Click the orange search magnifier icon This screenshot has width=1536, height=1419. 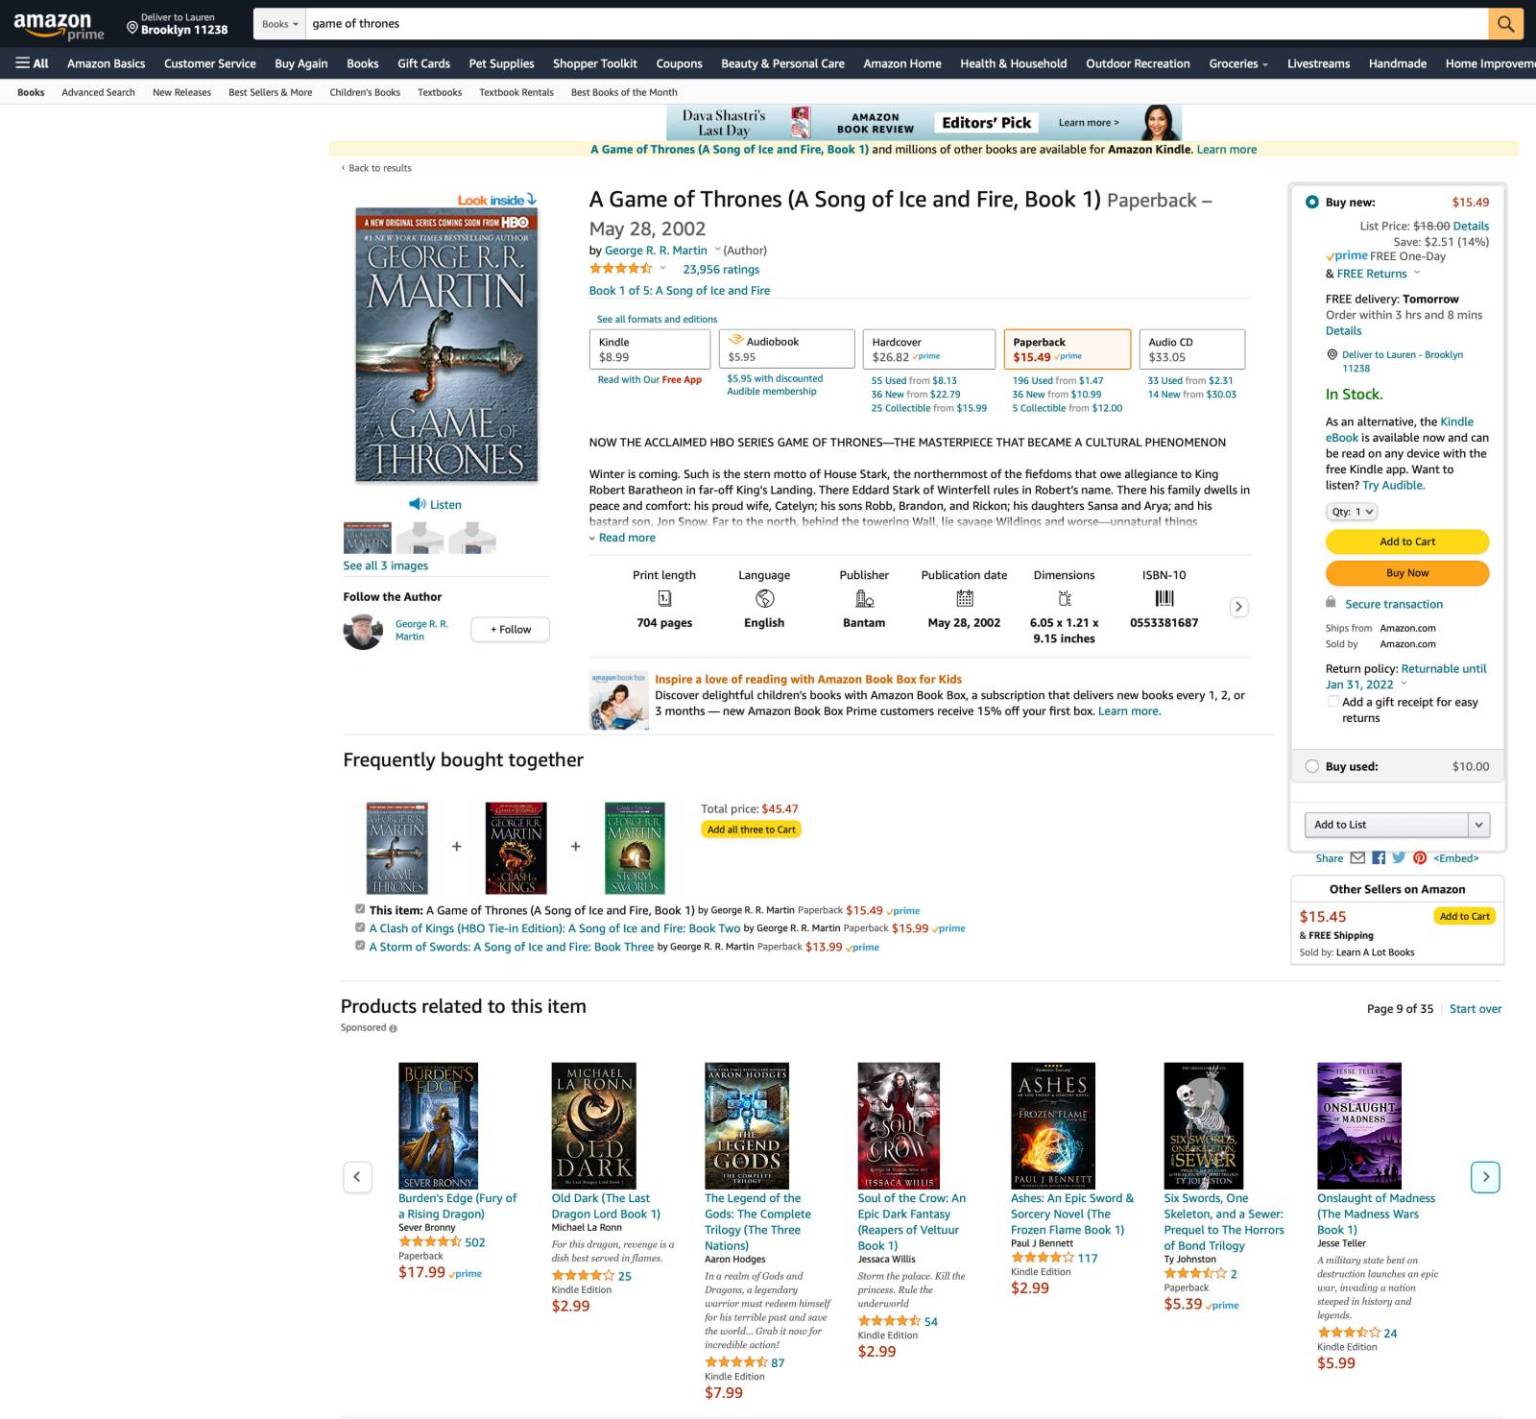tap(1504, 24)
